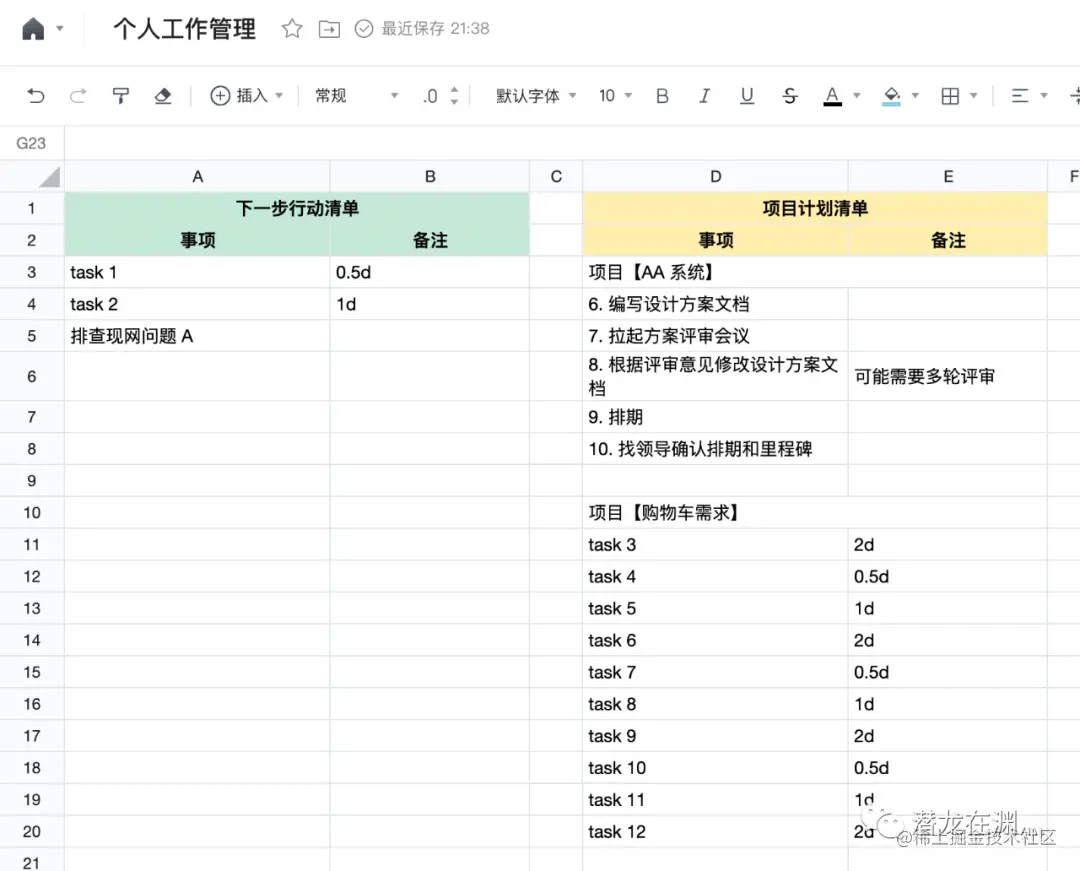
Task: Click the document title 个人工作管理
Action: point(185,29)
